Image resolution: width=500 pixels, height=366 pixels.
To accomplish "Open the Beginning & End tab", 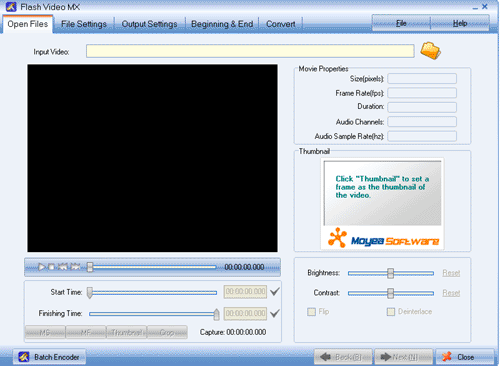I will point(222,24).
